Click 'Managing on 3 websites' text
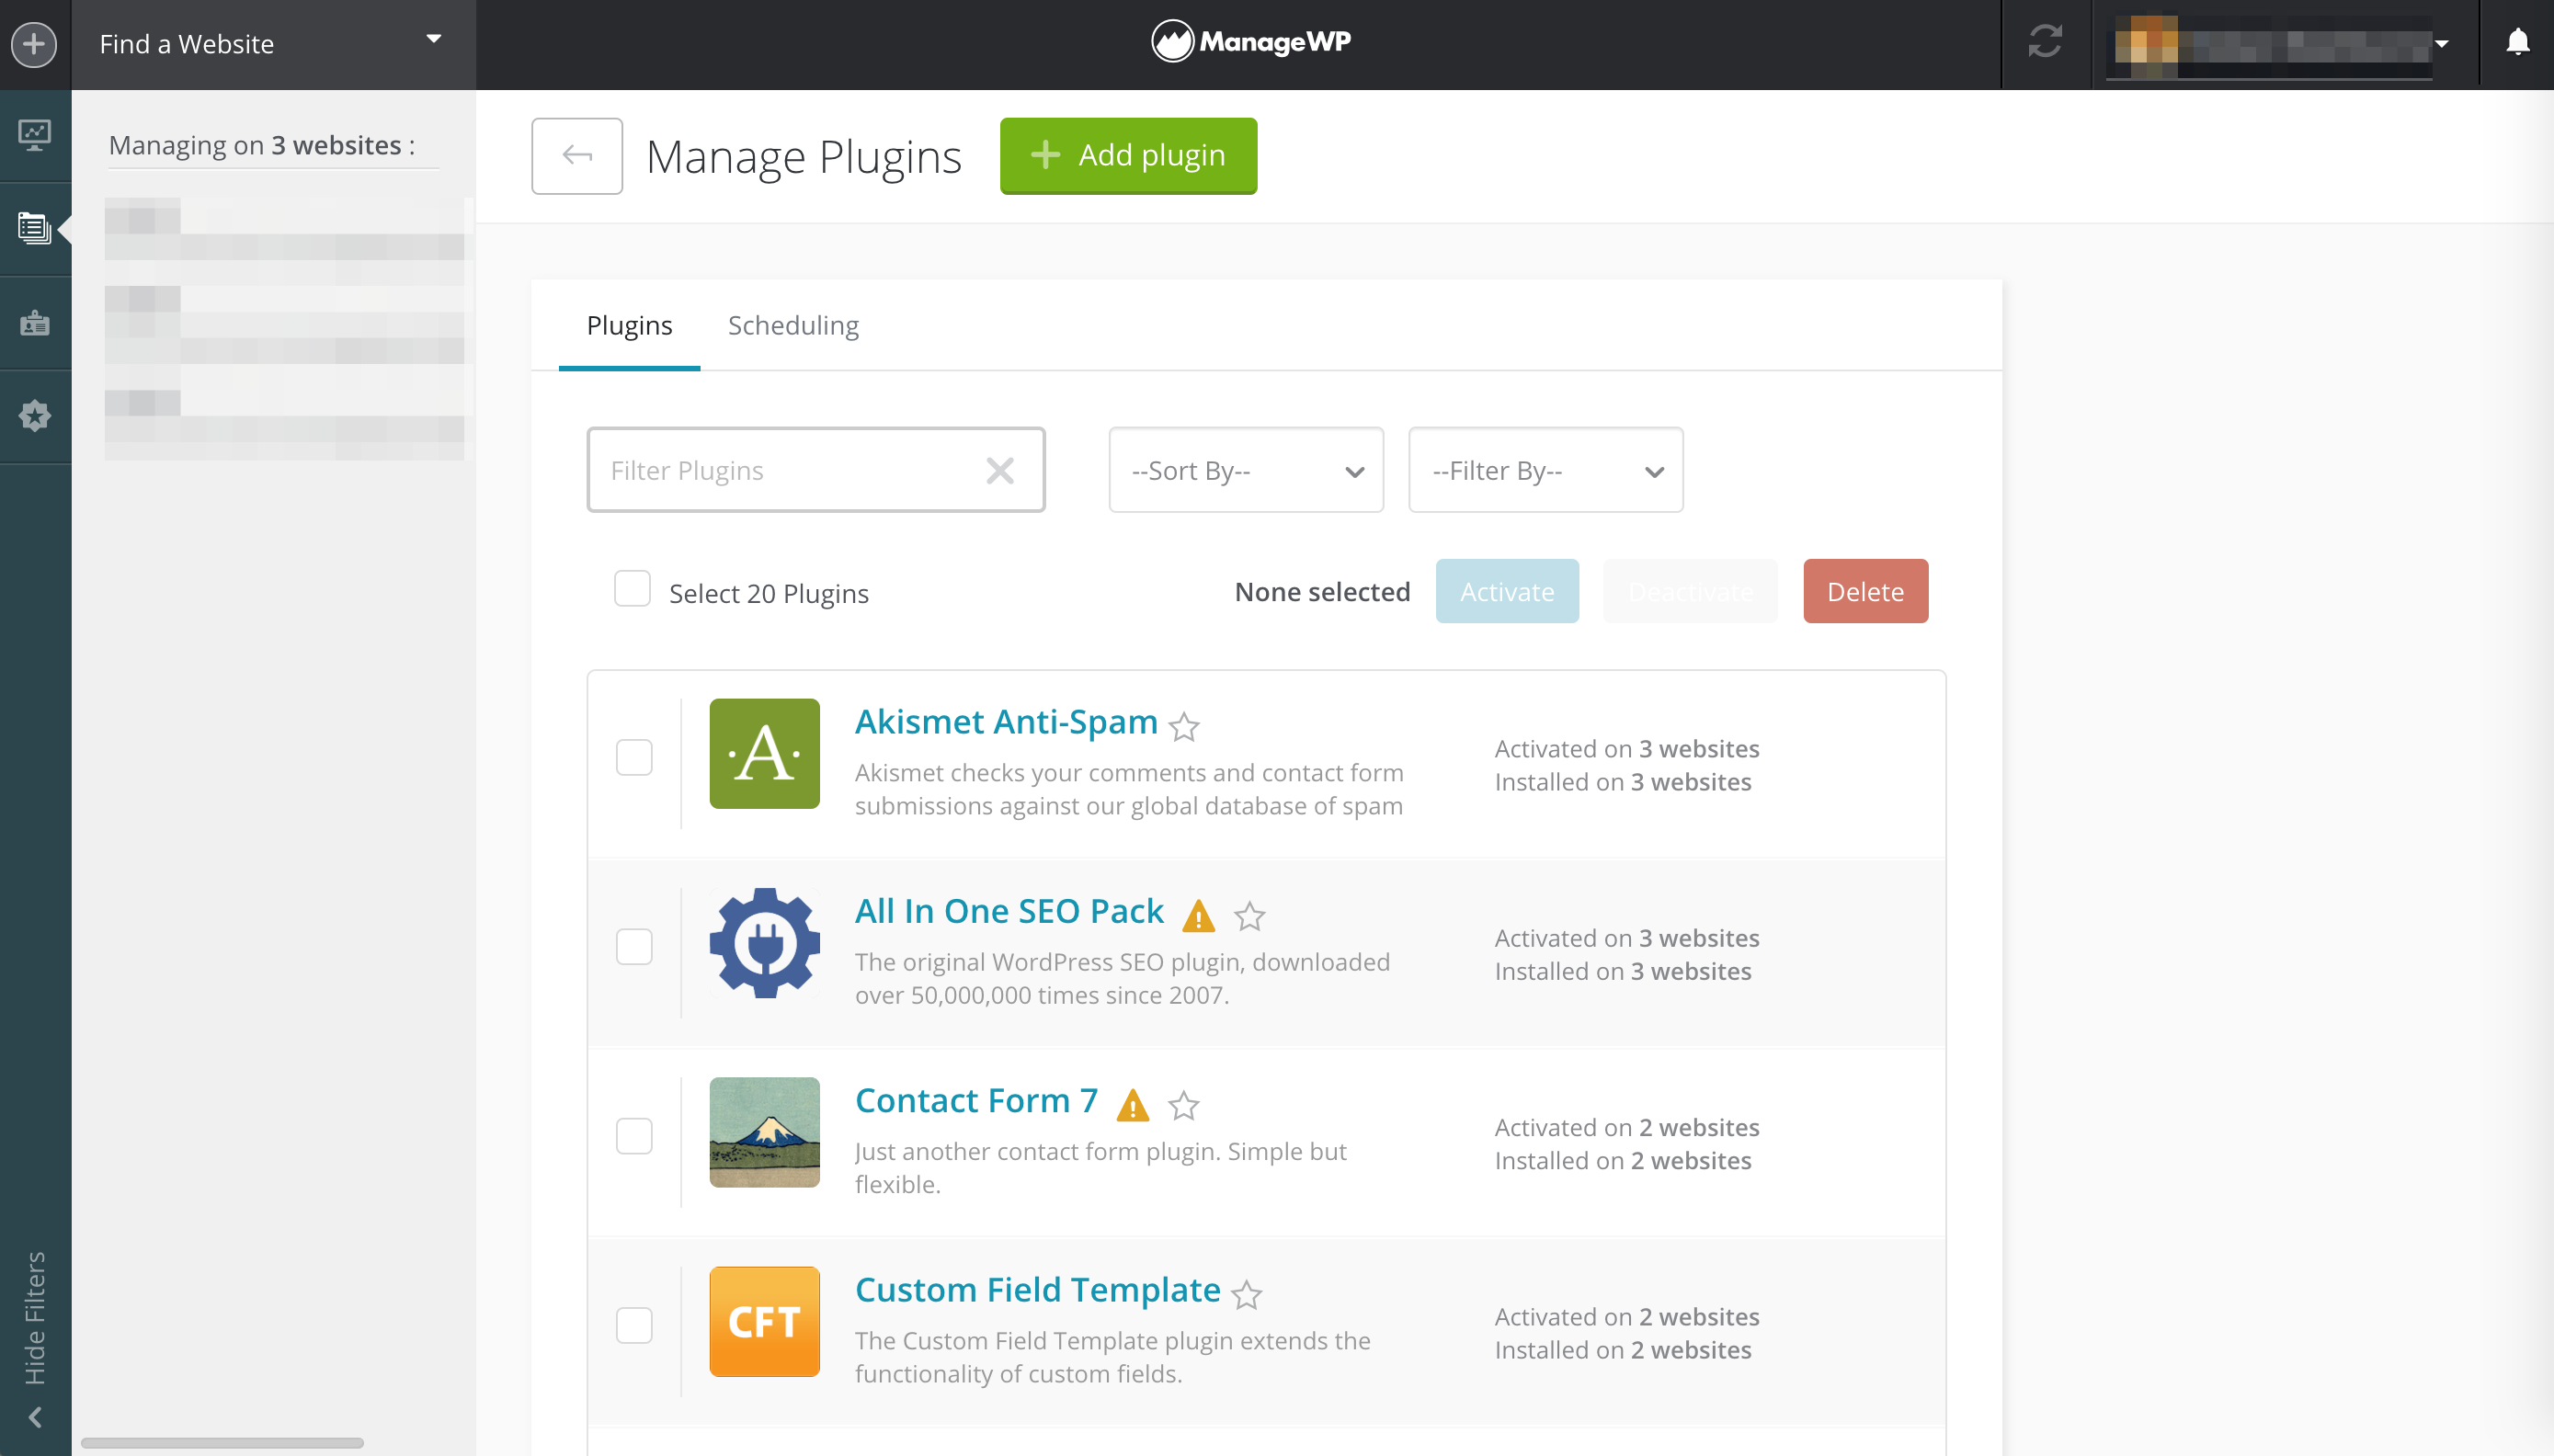This screenshot has height=1456, width=2554. (x=261, y=146)
